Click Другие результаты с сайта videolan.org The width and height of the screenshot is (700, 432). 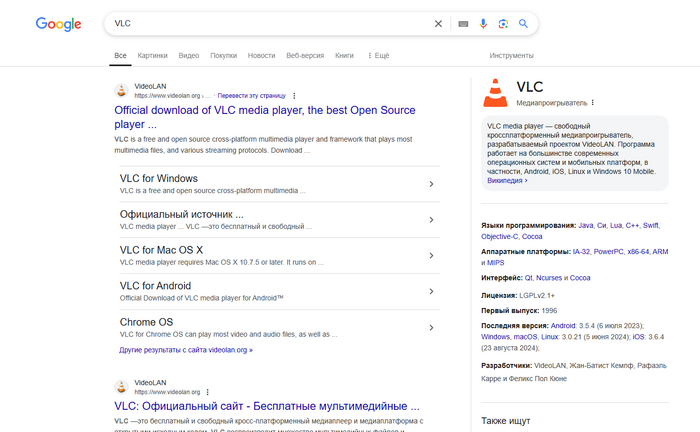coord(186,350)
